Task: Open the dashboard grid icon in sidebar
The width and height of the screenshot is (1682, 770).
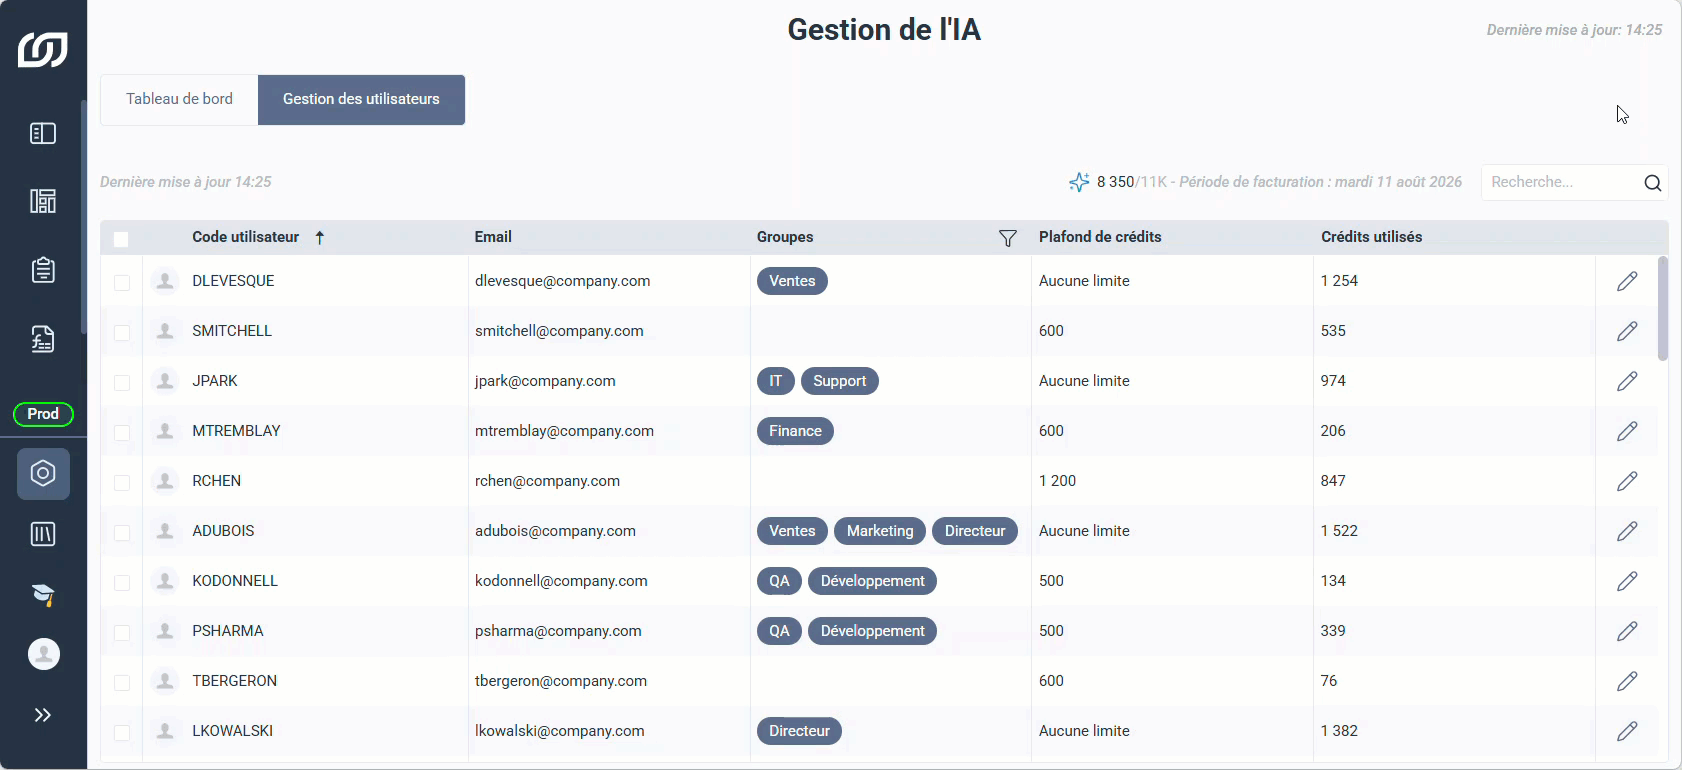Action: 43,201
